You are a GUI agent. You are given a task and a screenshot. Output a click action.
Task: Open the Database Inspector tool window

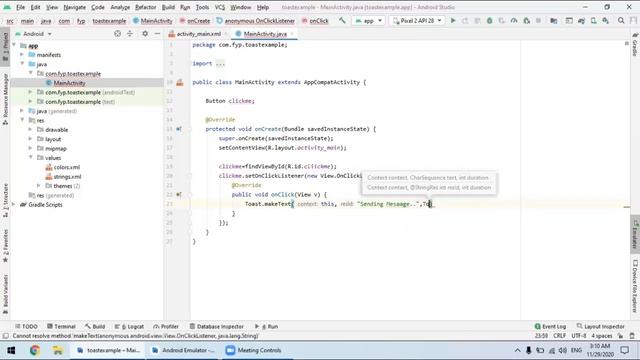point(217,327)
